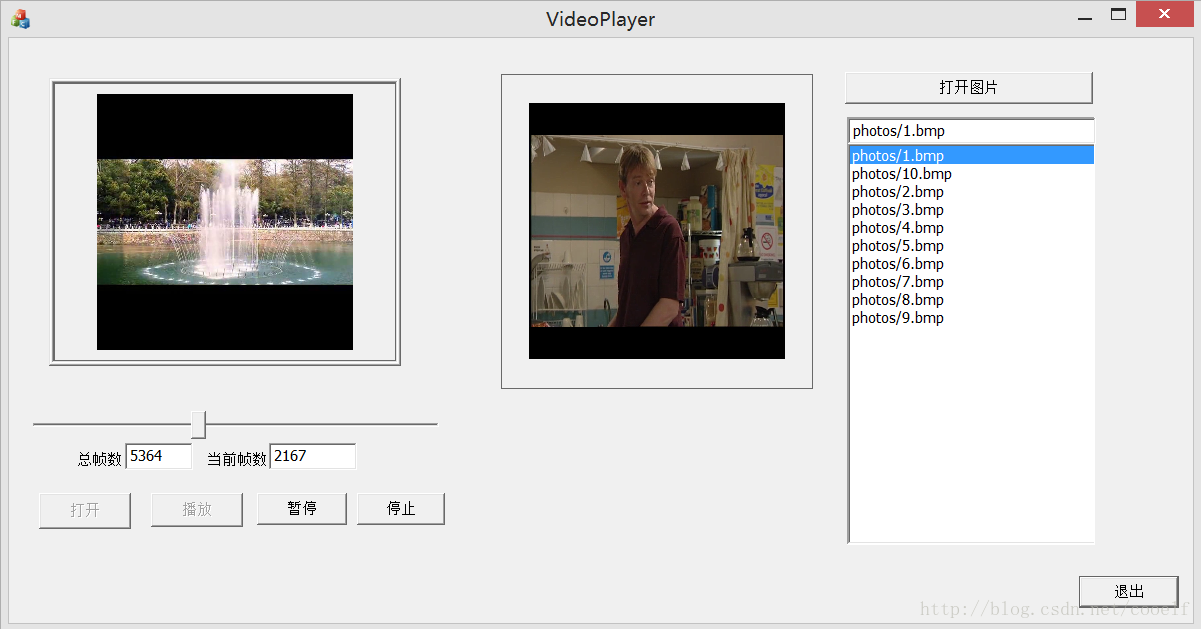Viewport: 1201px width, 629px height.
Task: Close the VideoPlayer window
Action: pyautogui.click(x=1163, y=14)
